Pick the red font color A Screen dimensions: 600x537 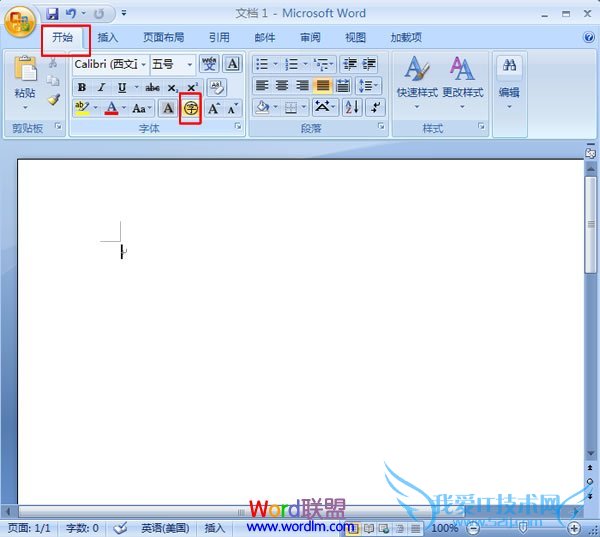111,108
